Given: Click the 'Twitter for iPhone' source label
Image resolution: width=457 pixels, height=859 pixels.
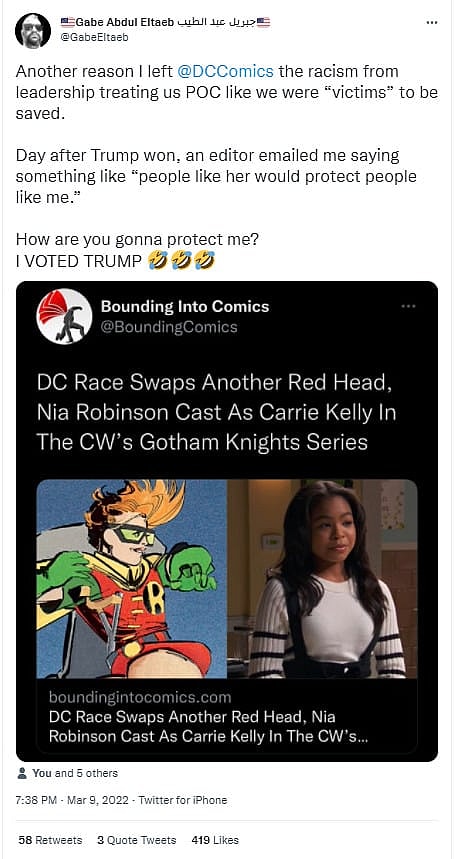Looking at the screenshot, I should (182, 800).
